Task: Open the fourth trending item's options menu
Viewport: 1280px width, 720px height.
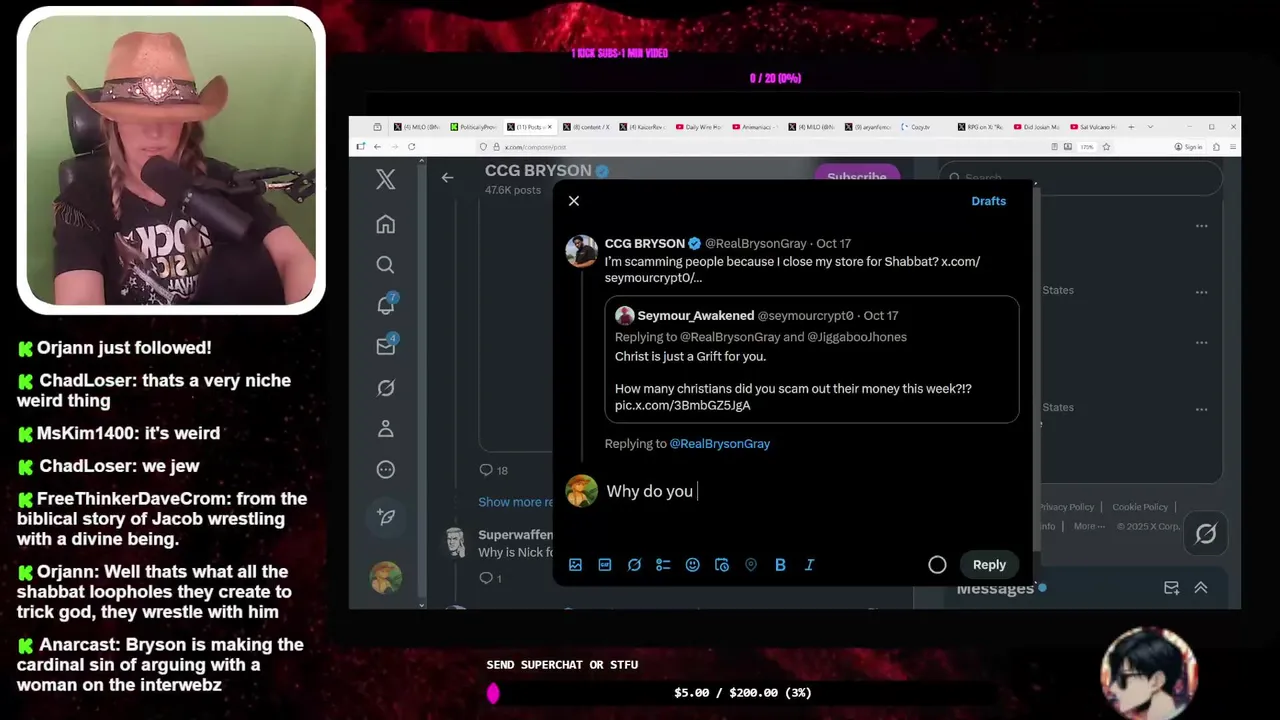Action: [1201, 409]
